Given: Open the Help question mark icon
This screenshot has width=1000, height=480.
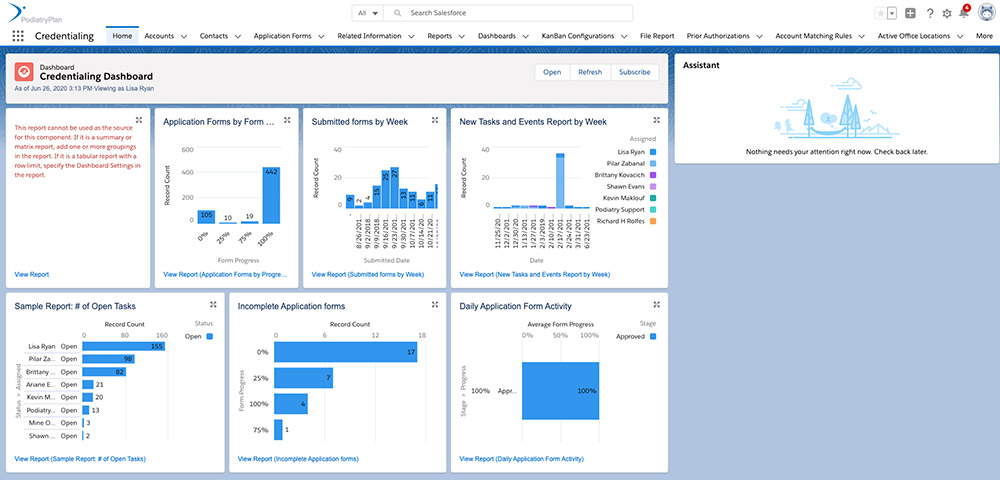Looking at the screenshot, I should tap(930, 13).
